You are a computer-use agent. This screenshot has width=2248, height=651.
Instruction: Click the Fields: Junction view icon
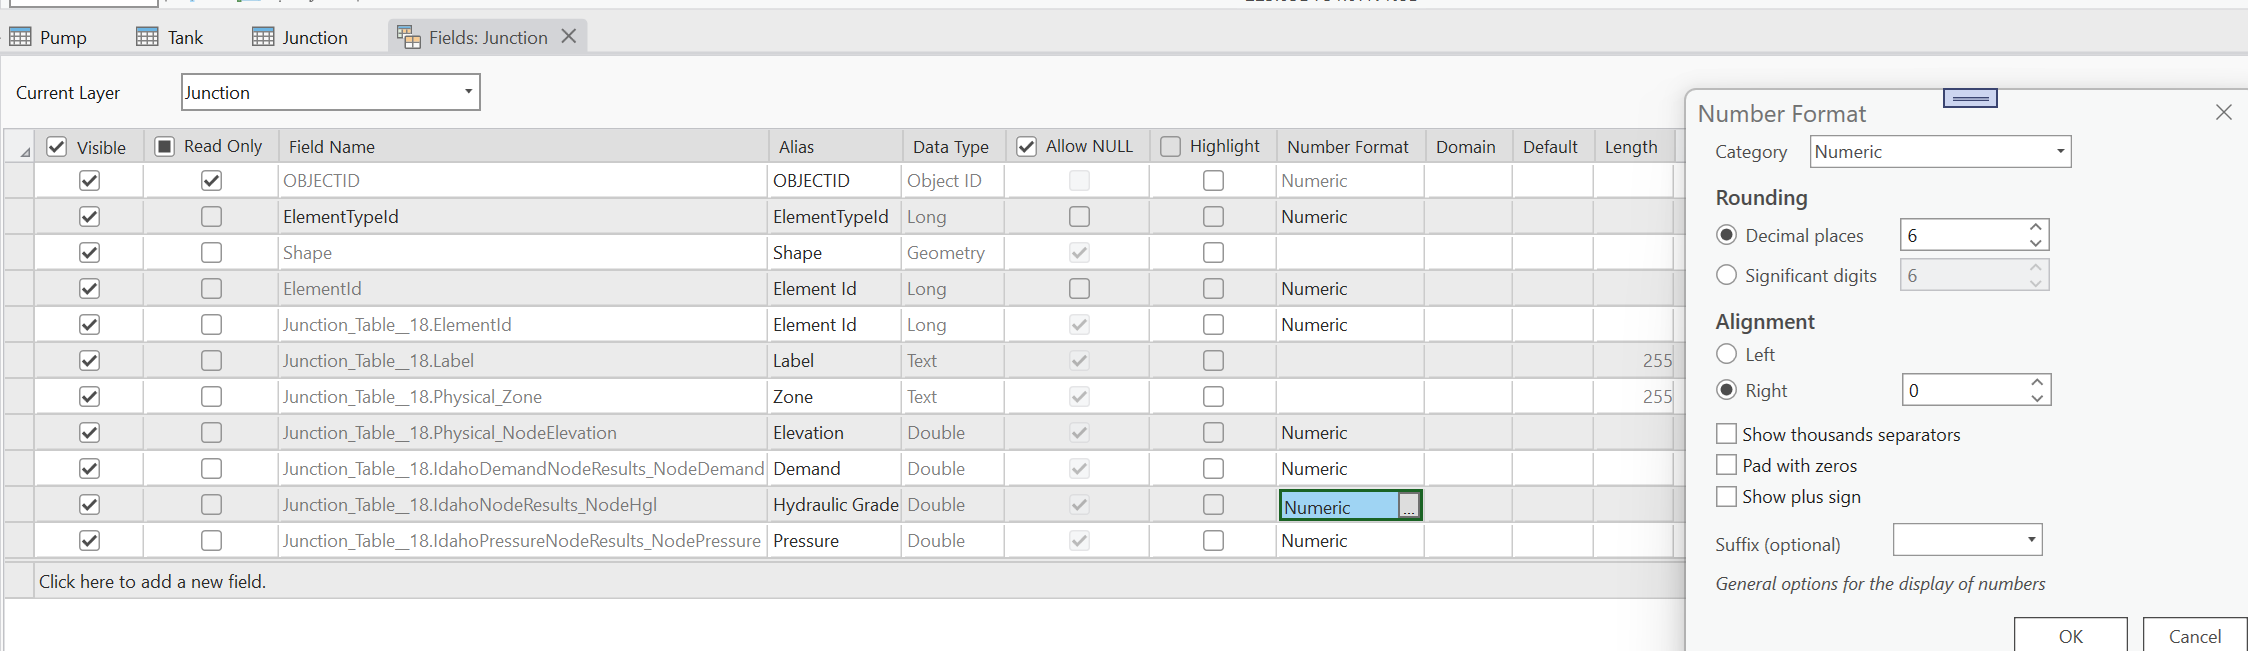408,37
